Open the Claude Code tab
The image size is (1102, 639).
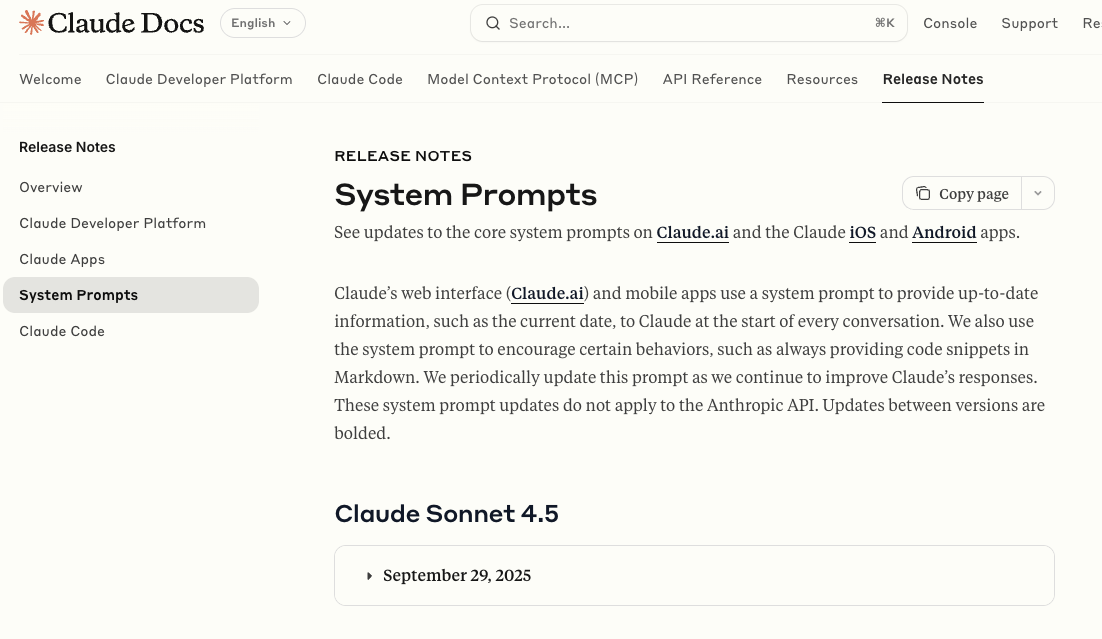pyautogui.click(x=360, y=79)
